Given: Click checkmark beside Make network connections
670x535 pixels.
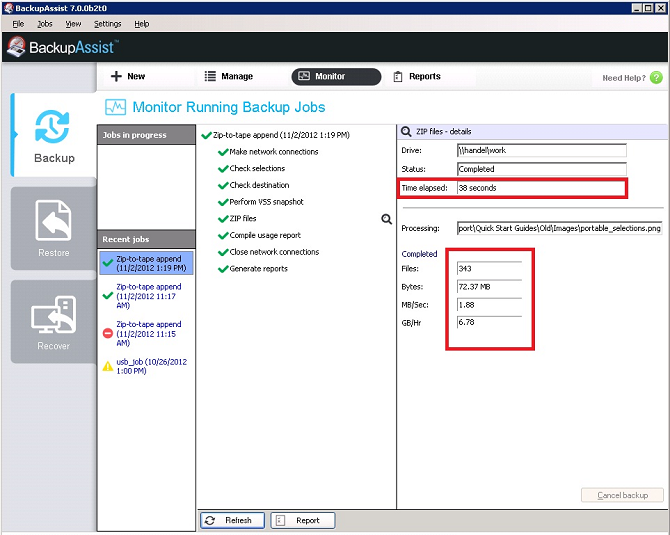Looking at the screenshot, I should click(x=223, y=152).
